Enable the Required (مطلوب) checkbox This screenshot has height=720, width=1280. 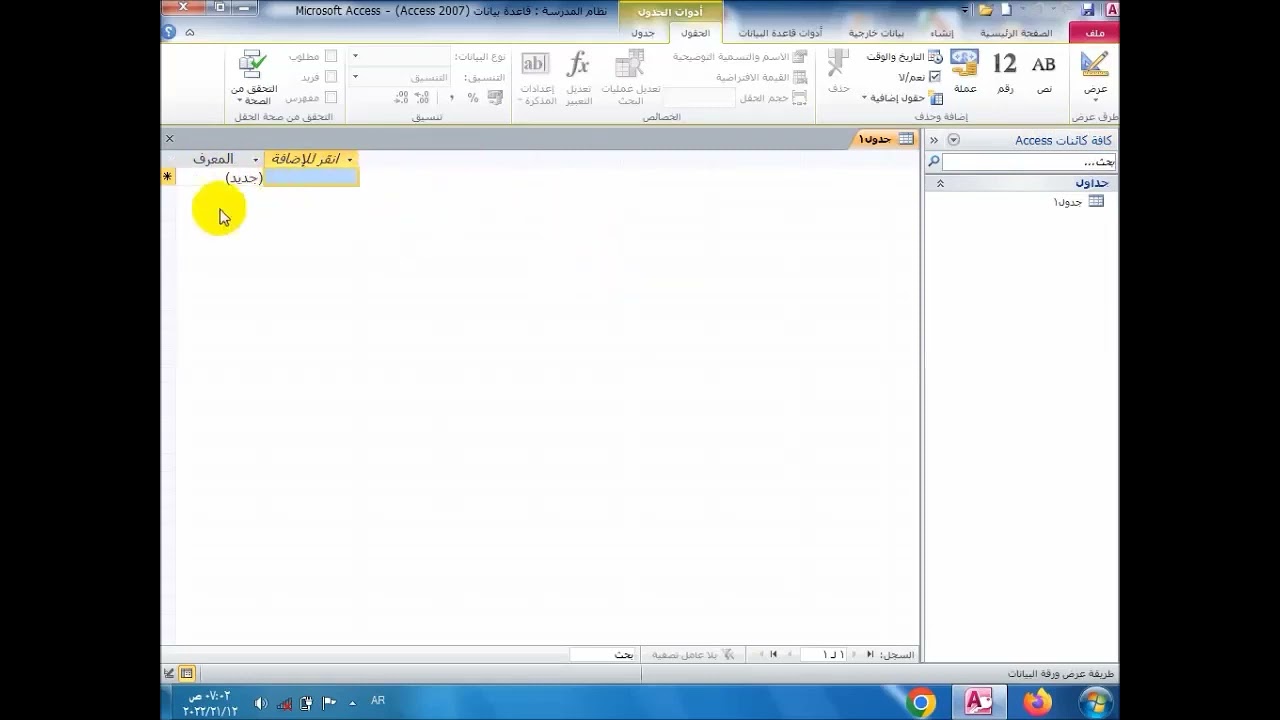point(330,57)
